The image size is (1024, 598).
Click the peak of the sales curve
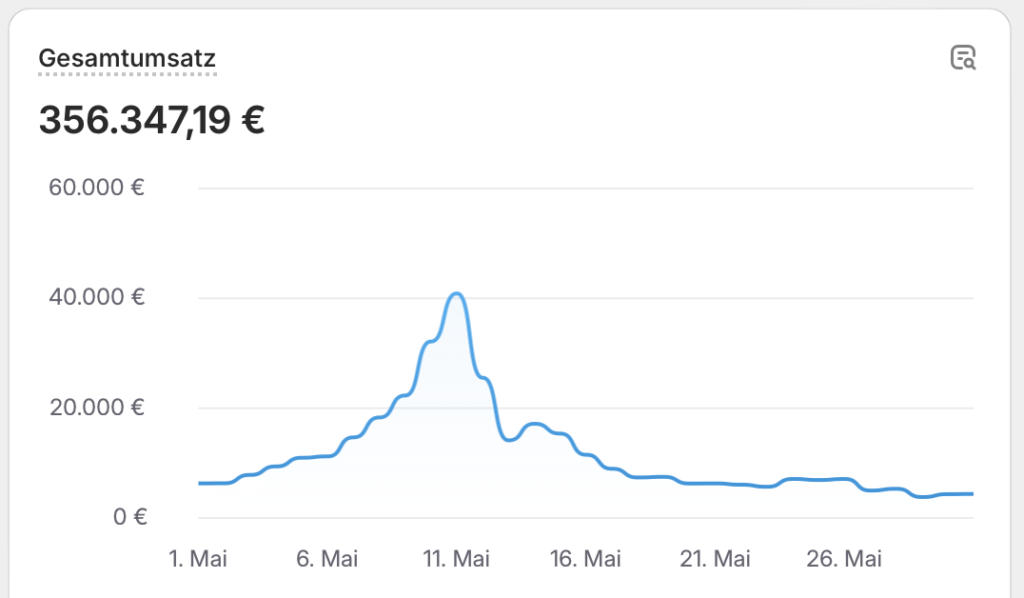pyautogui.click(x=456, y=294)
